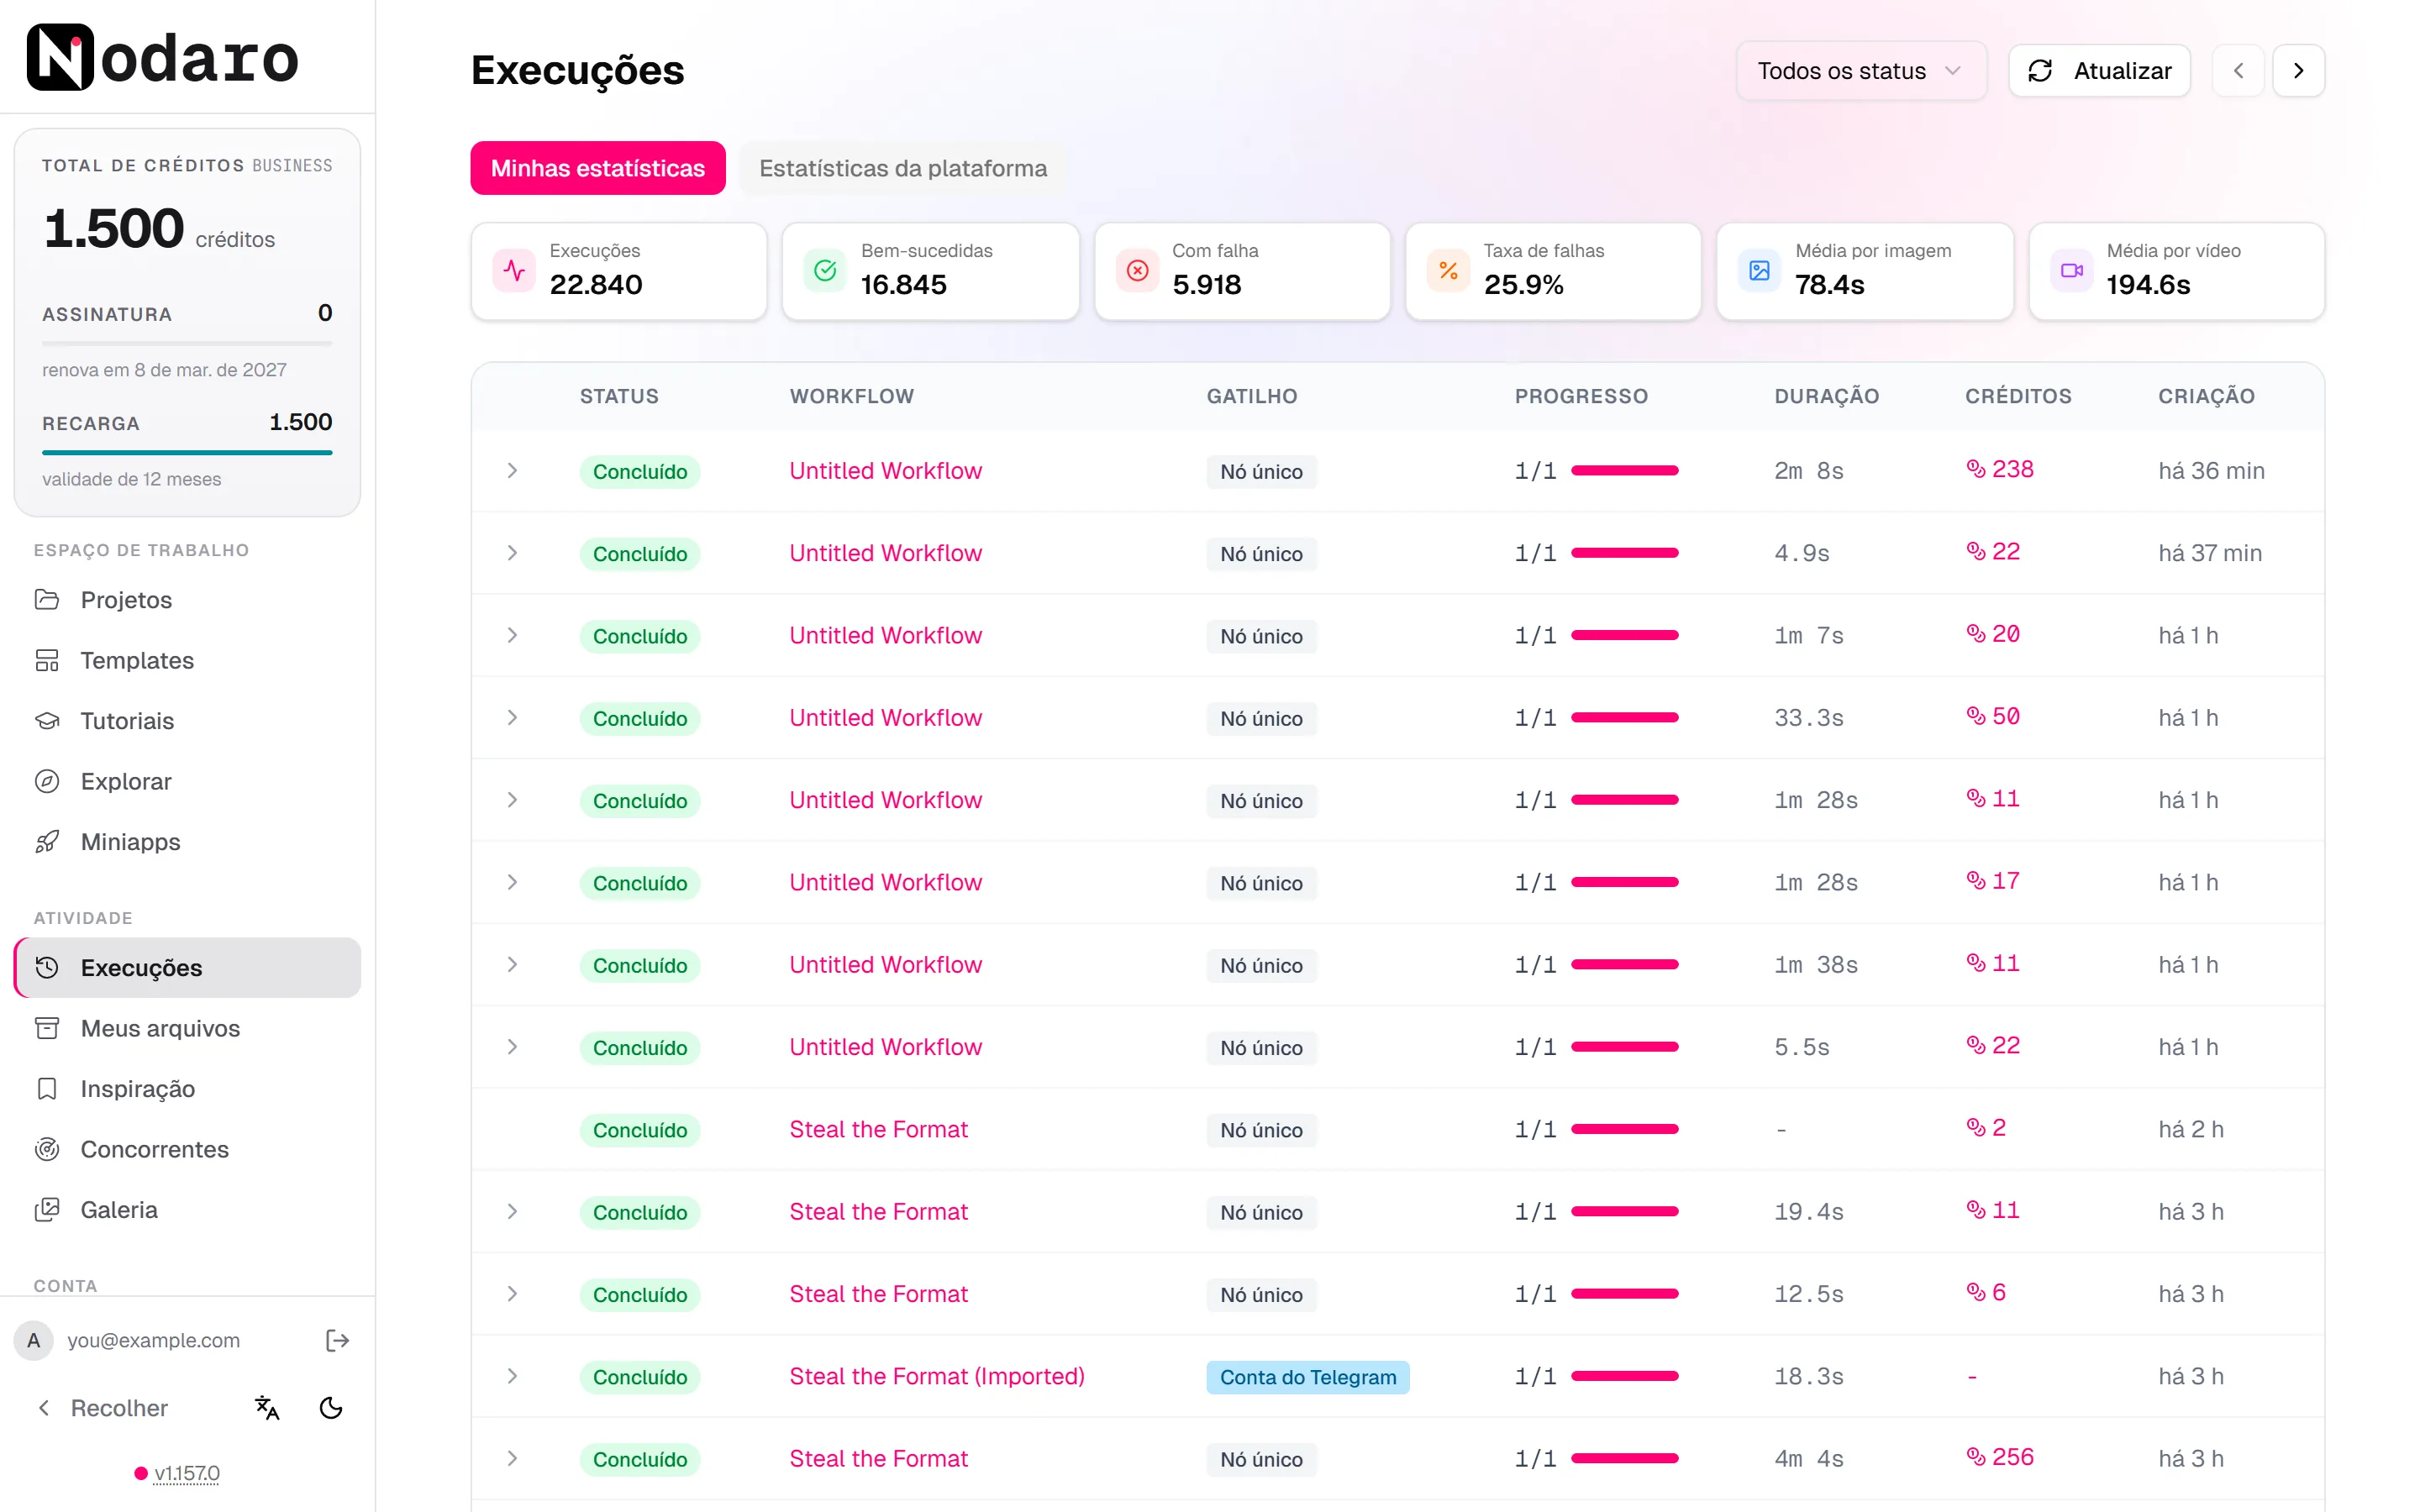Open Projetos in the sidebar
This screenshot has height=1512, width=2420.
point(187,600)
